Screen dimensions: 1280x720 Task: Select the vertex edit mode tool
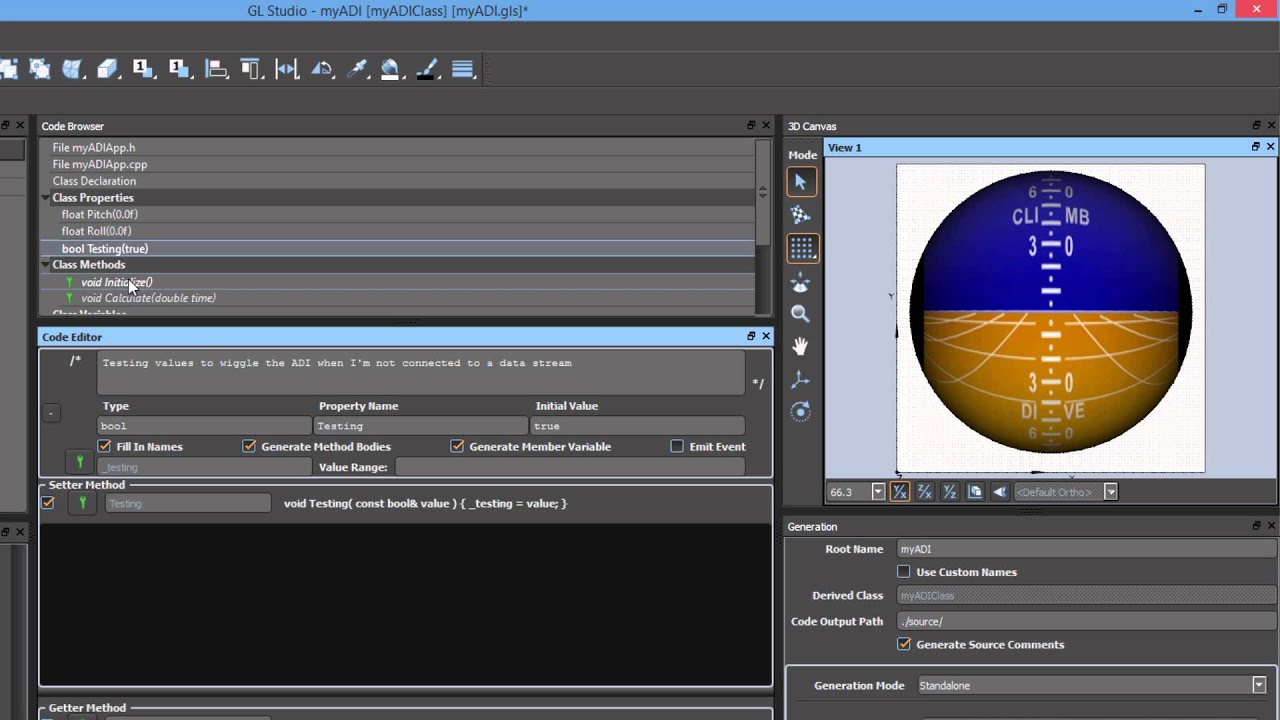(x=801, y=215)
